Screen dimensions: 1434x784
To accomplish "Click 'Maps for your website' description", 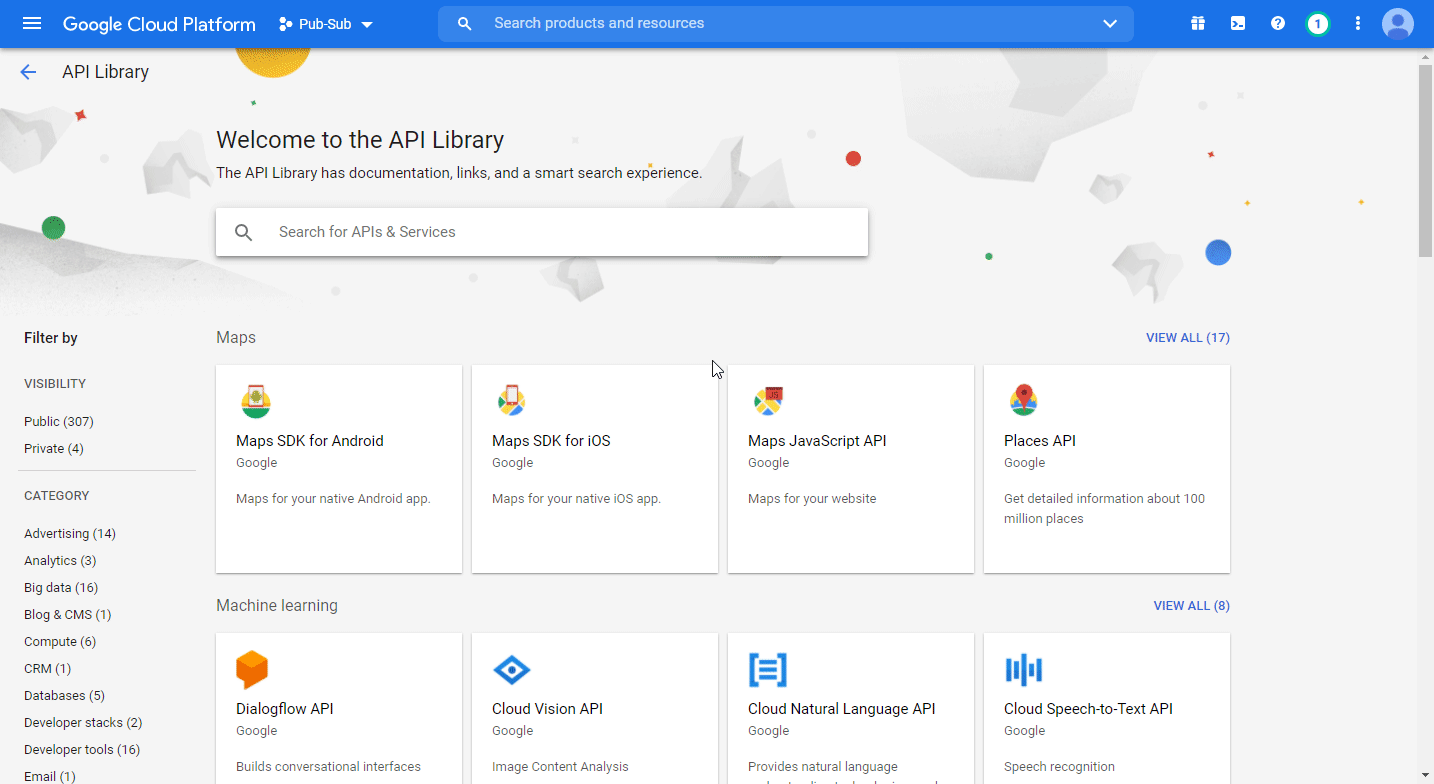I will [x=812, y=499].
